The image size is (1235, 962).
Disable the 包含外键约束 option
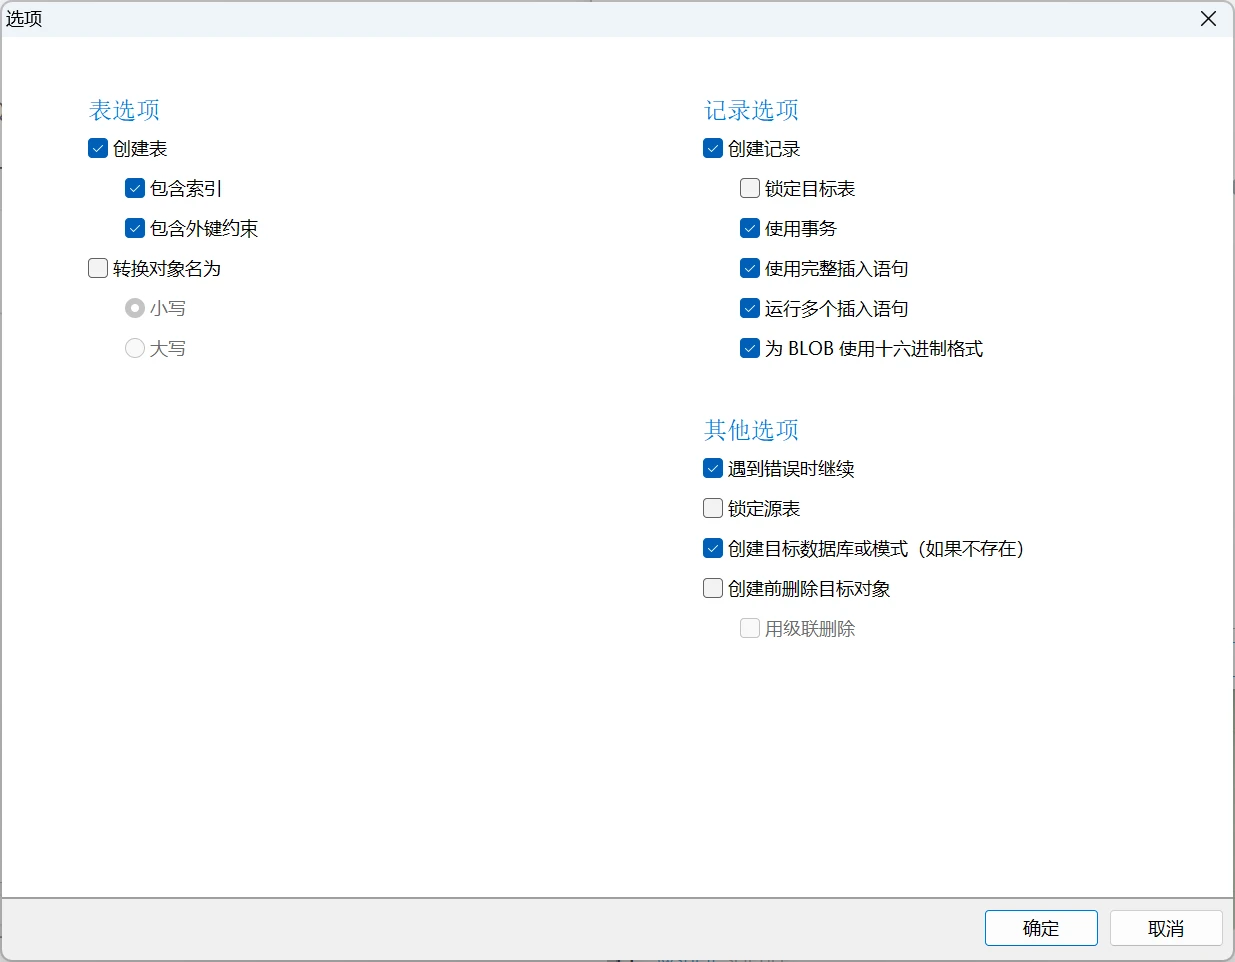click(x=135, y=229)
